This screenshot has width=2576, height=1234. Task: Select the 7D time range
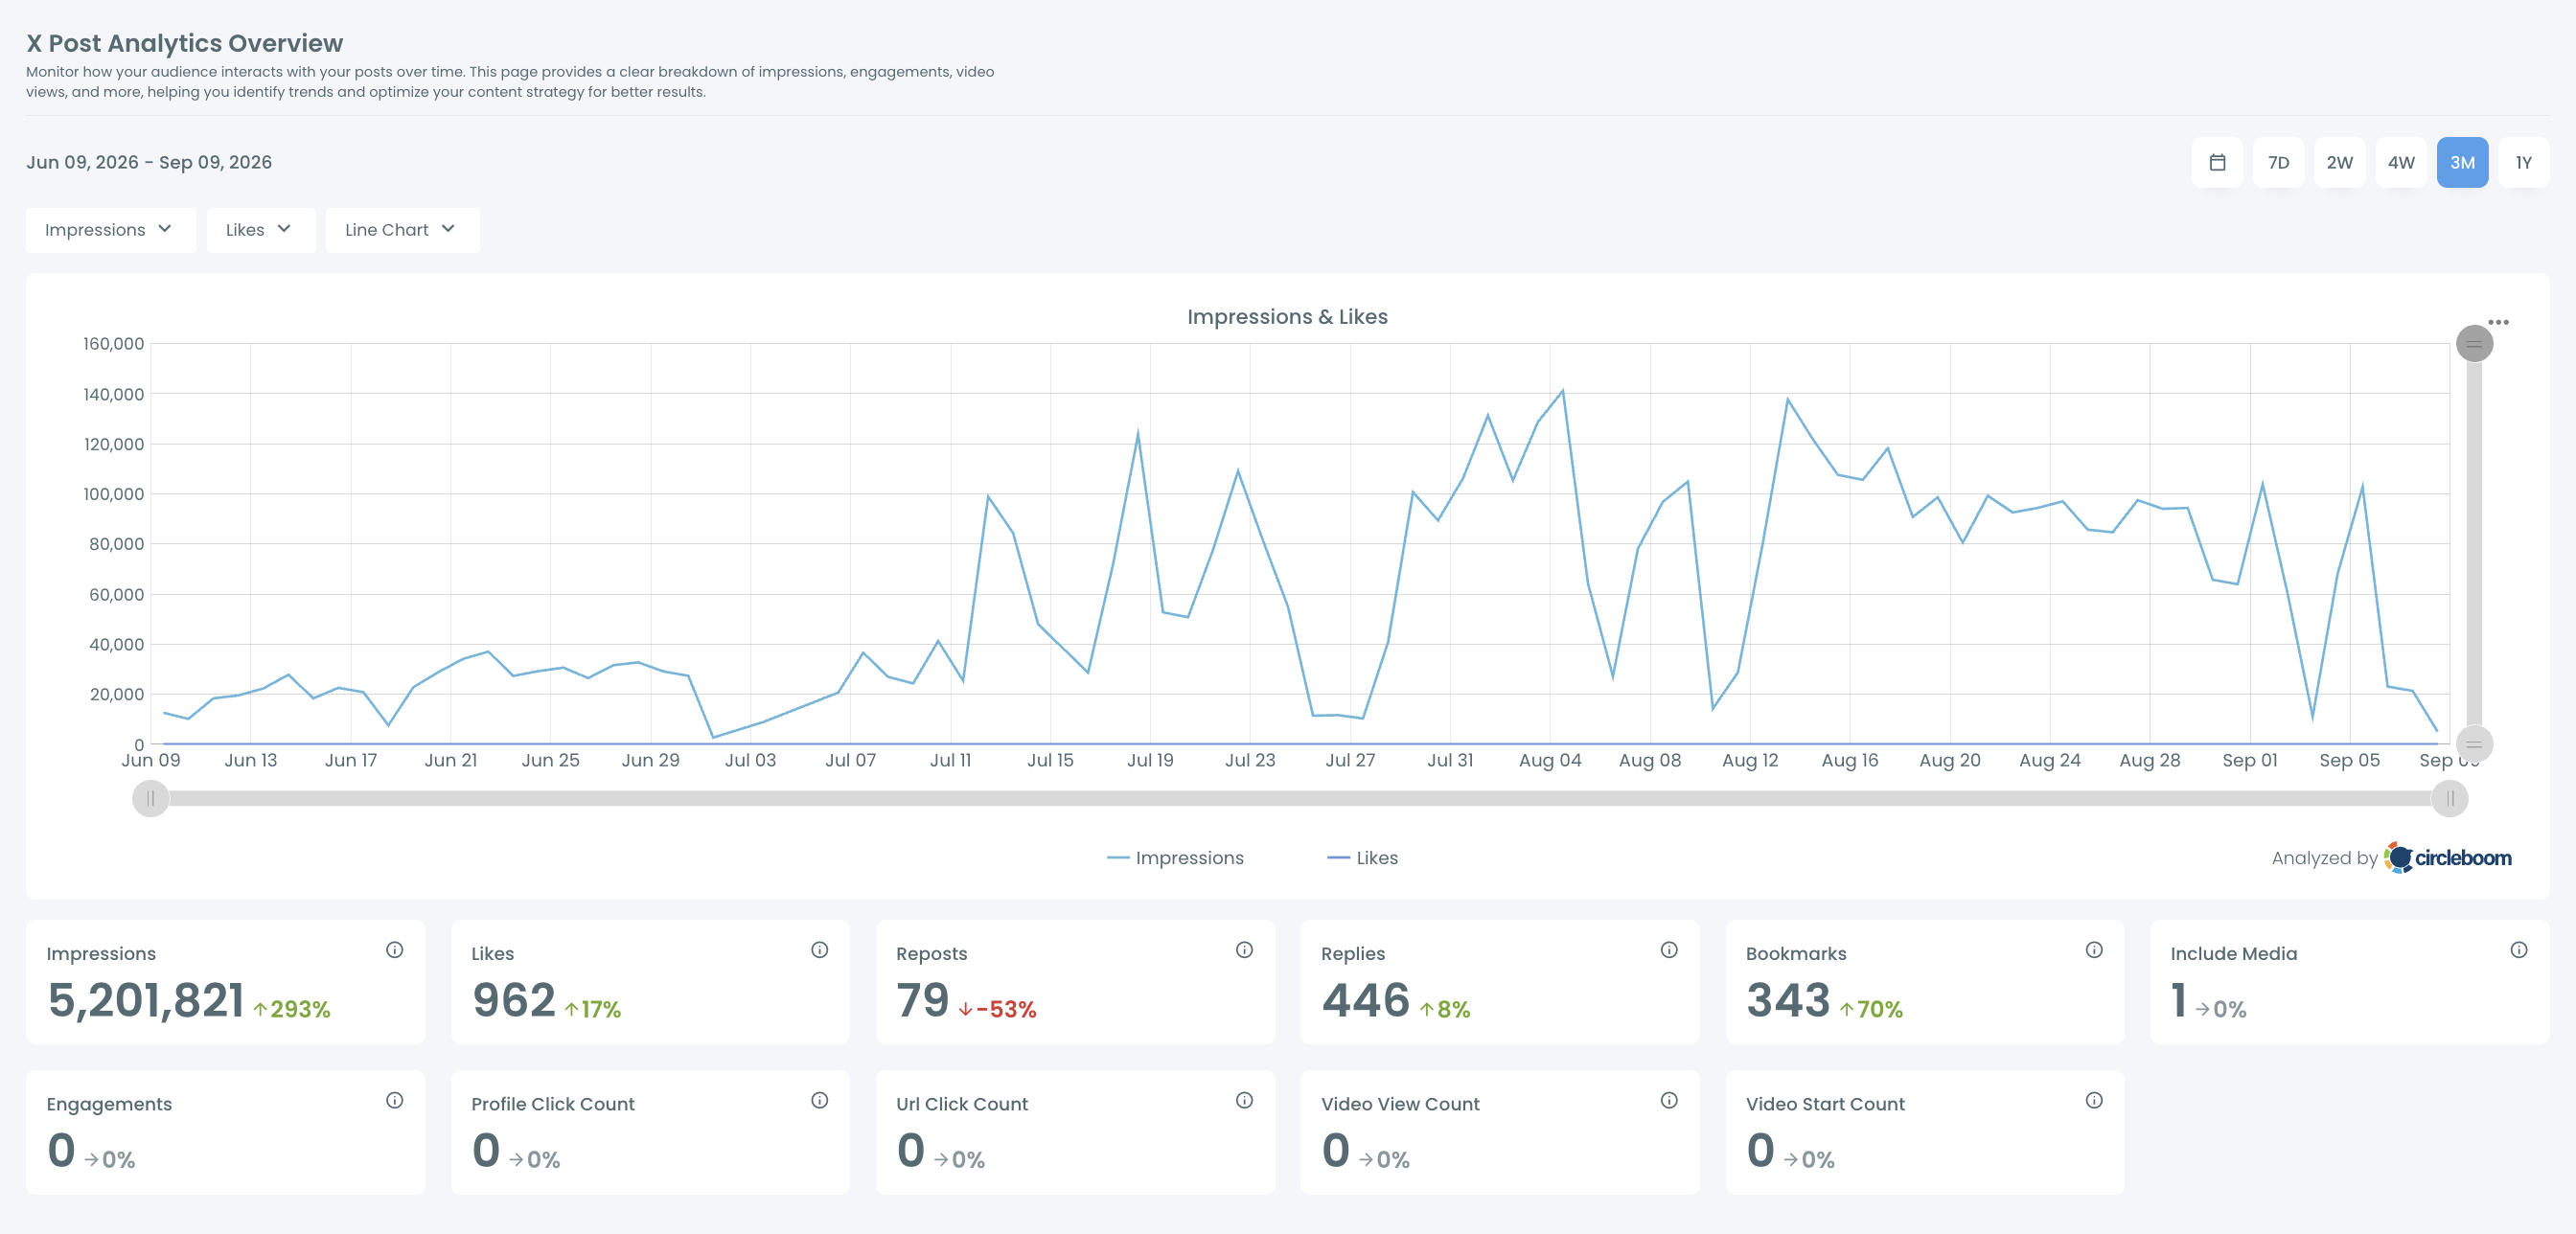(x=2278, y=162)
